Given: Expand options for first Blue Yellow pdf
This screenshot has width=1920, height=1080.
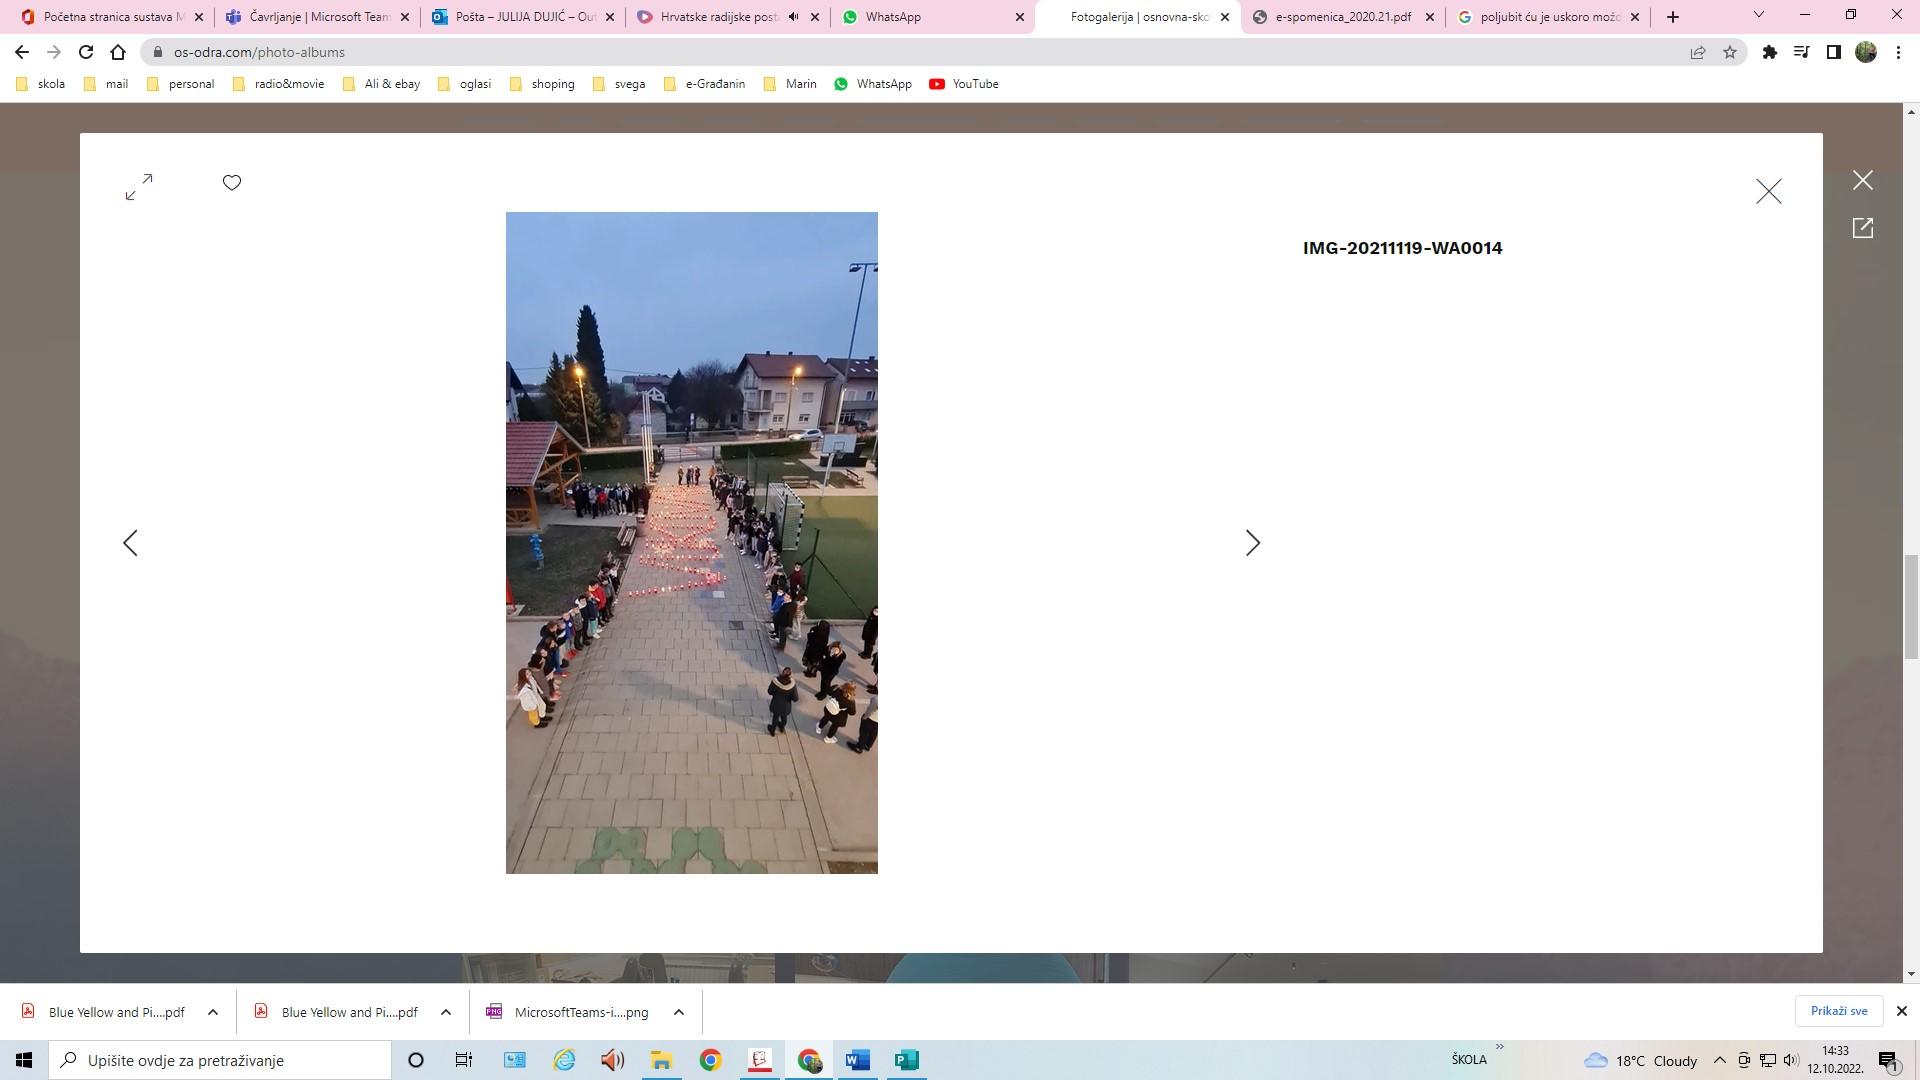Looking at the screenshot, I should tap(213, 1012).
